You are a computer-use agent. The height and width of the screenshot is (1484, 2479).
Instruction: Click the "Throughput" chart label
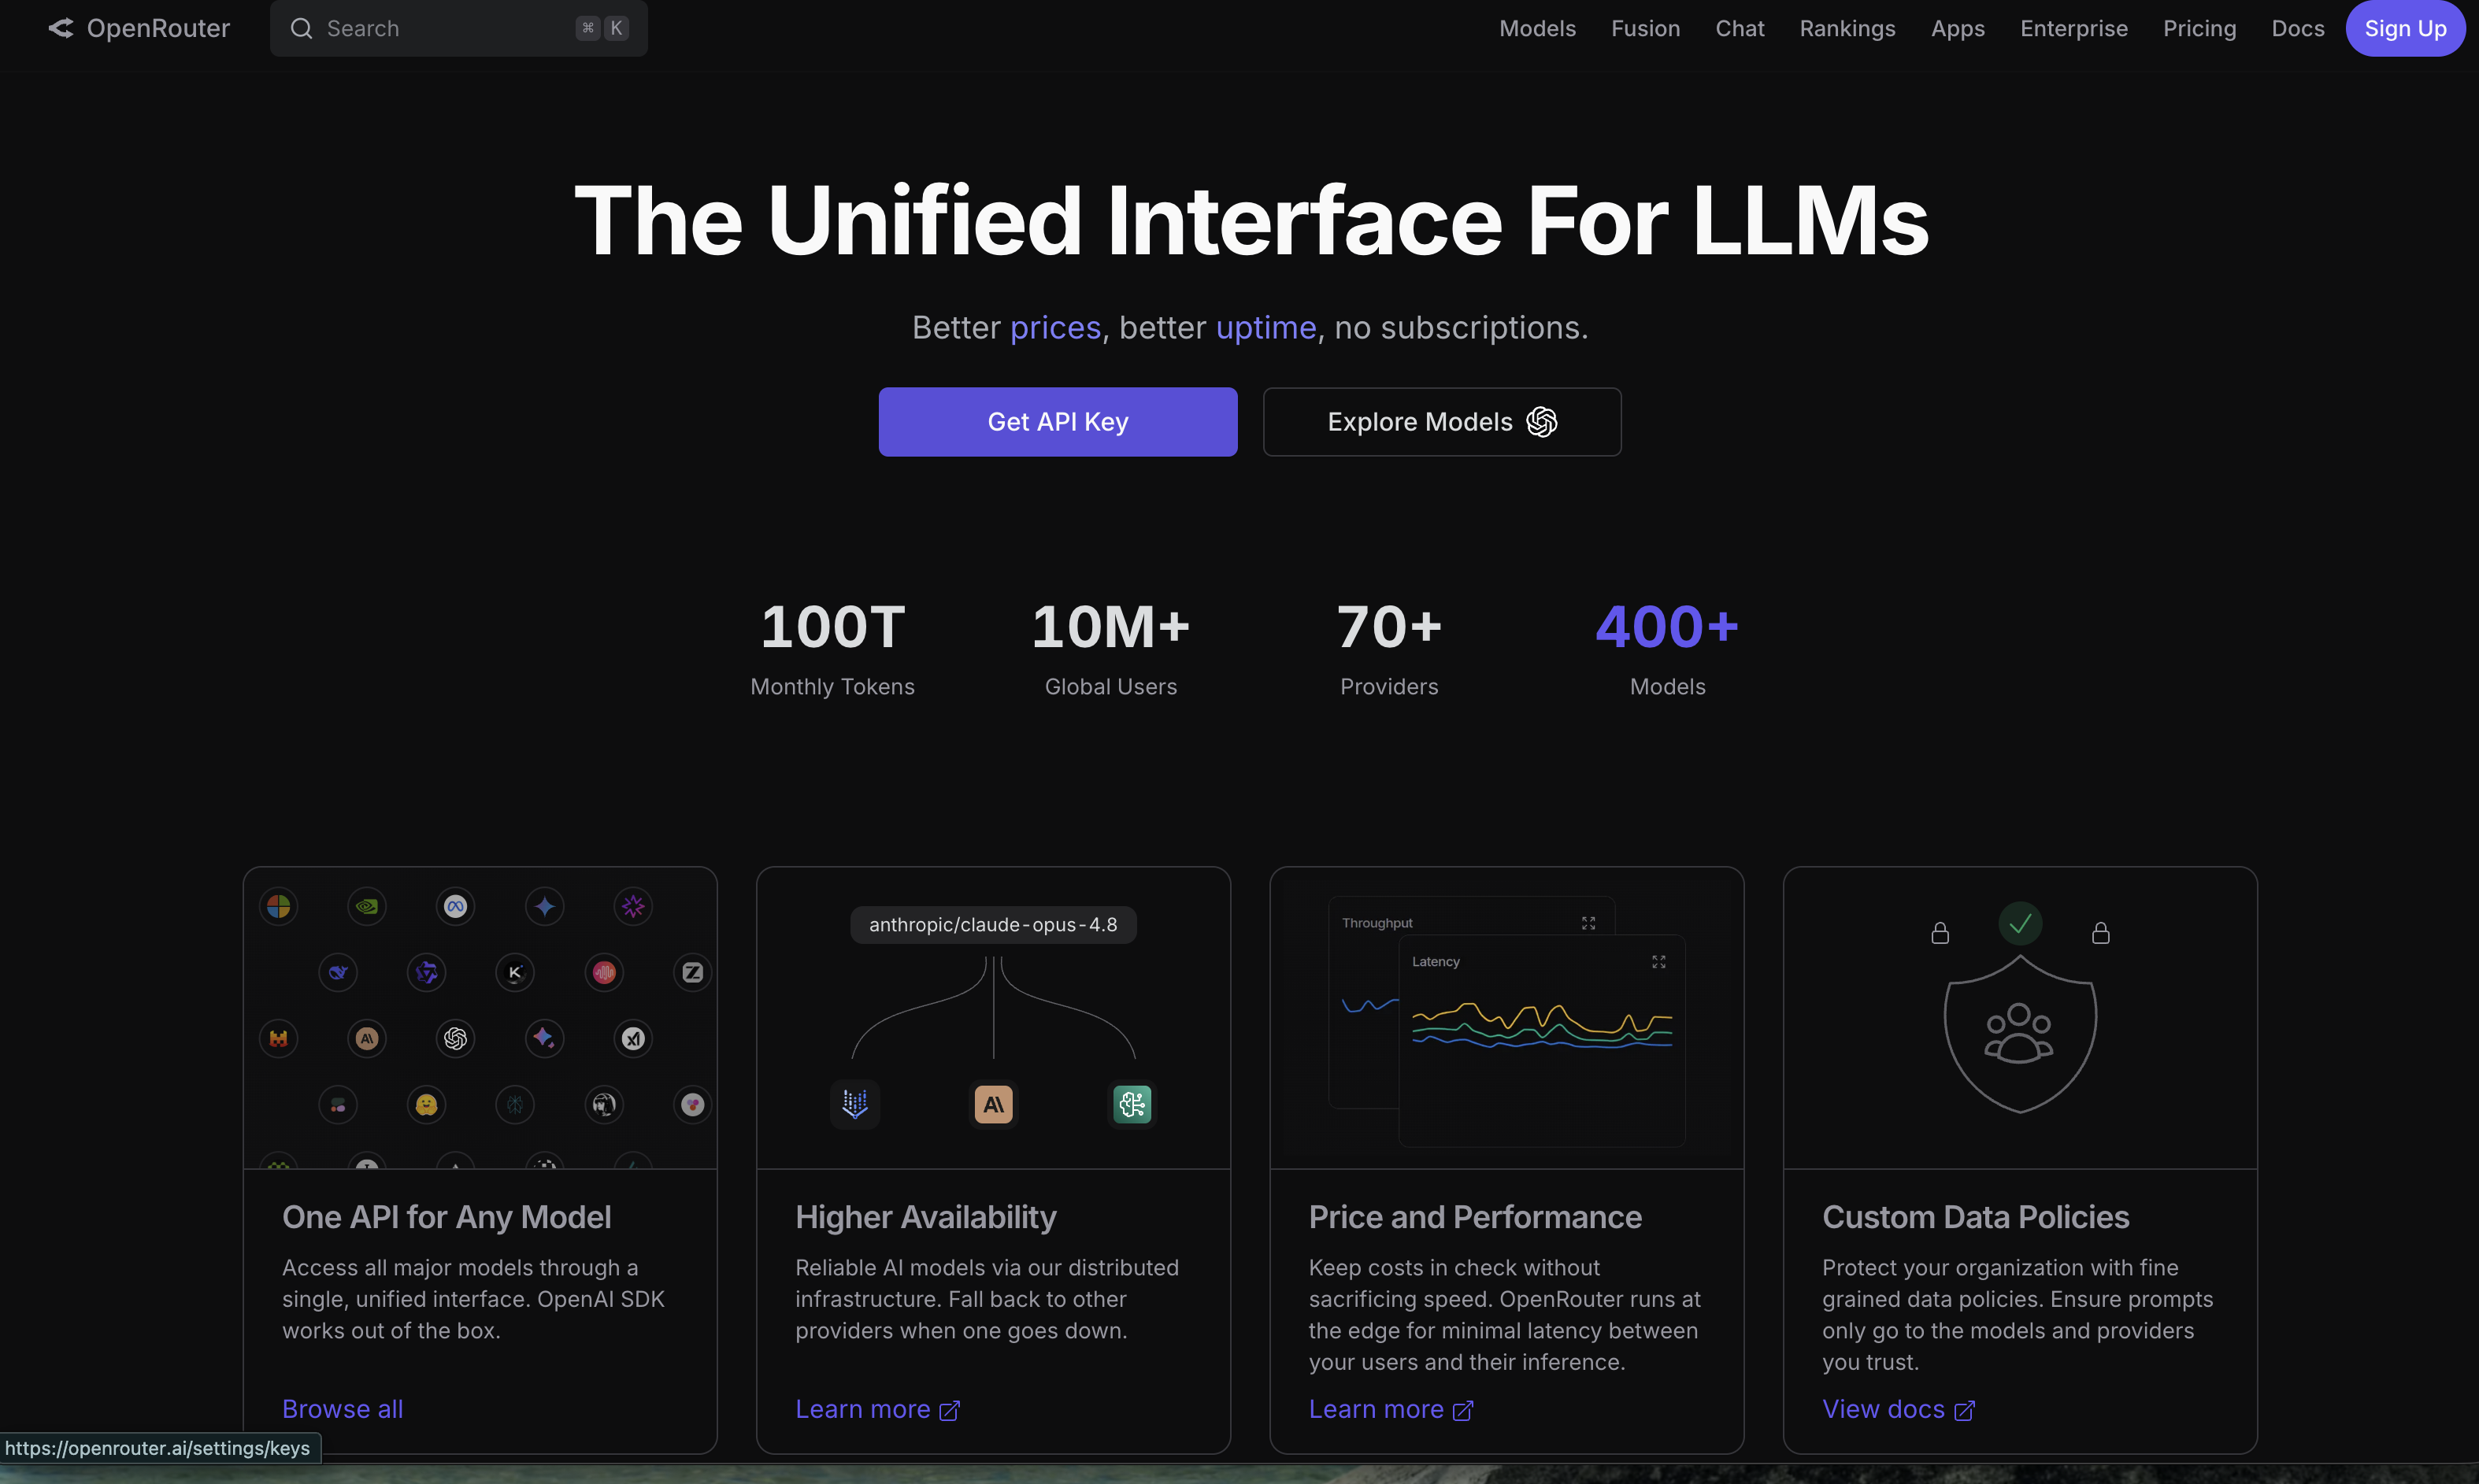(x=1377, y=923)
